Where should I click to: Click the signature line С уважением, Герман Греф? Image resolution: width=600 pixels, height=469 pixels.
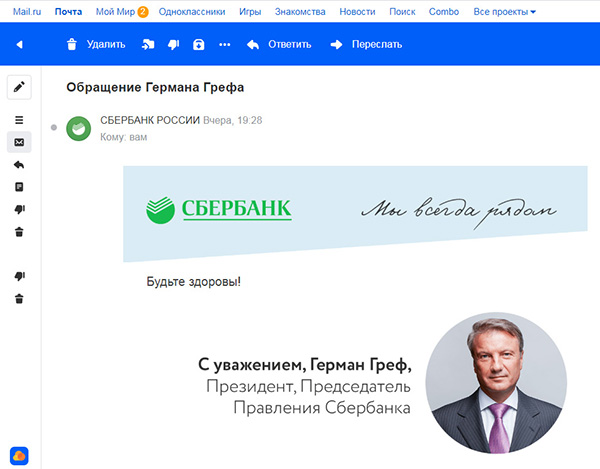(x=305, y=365)
